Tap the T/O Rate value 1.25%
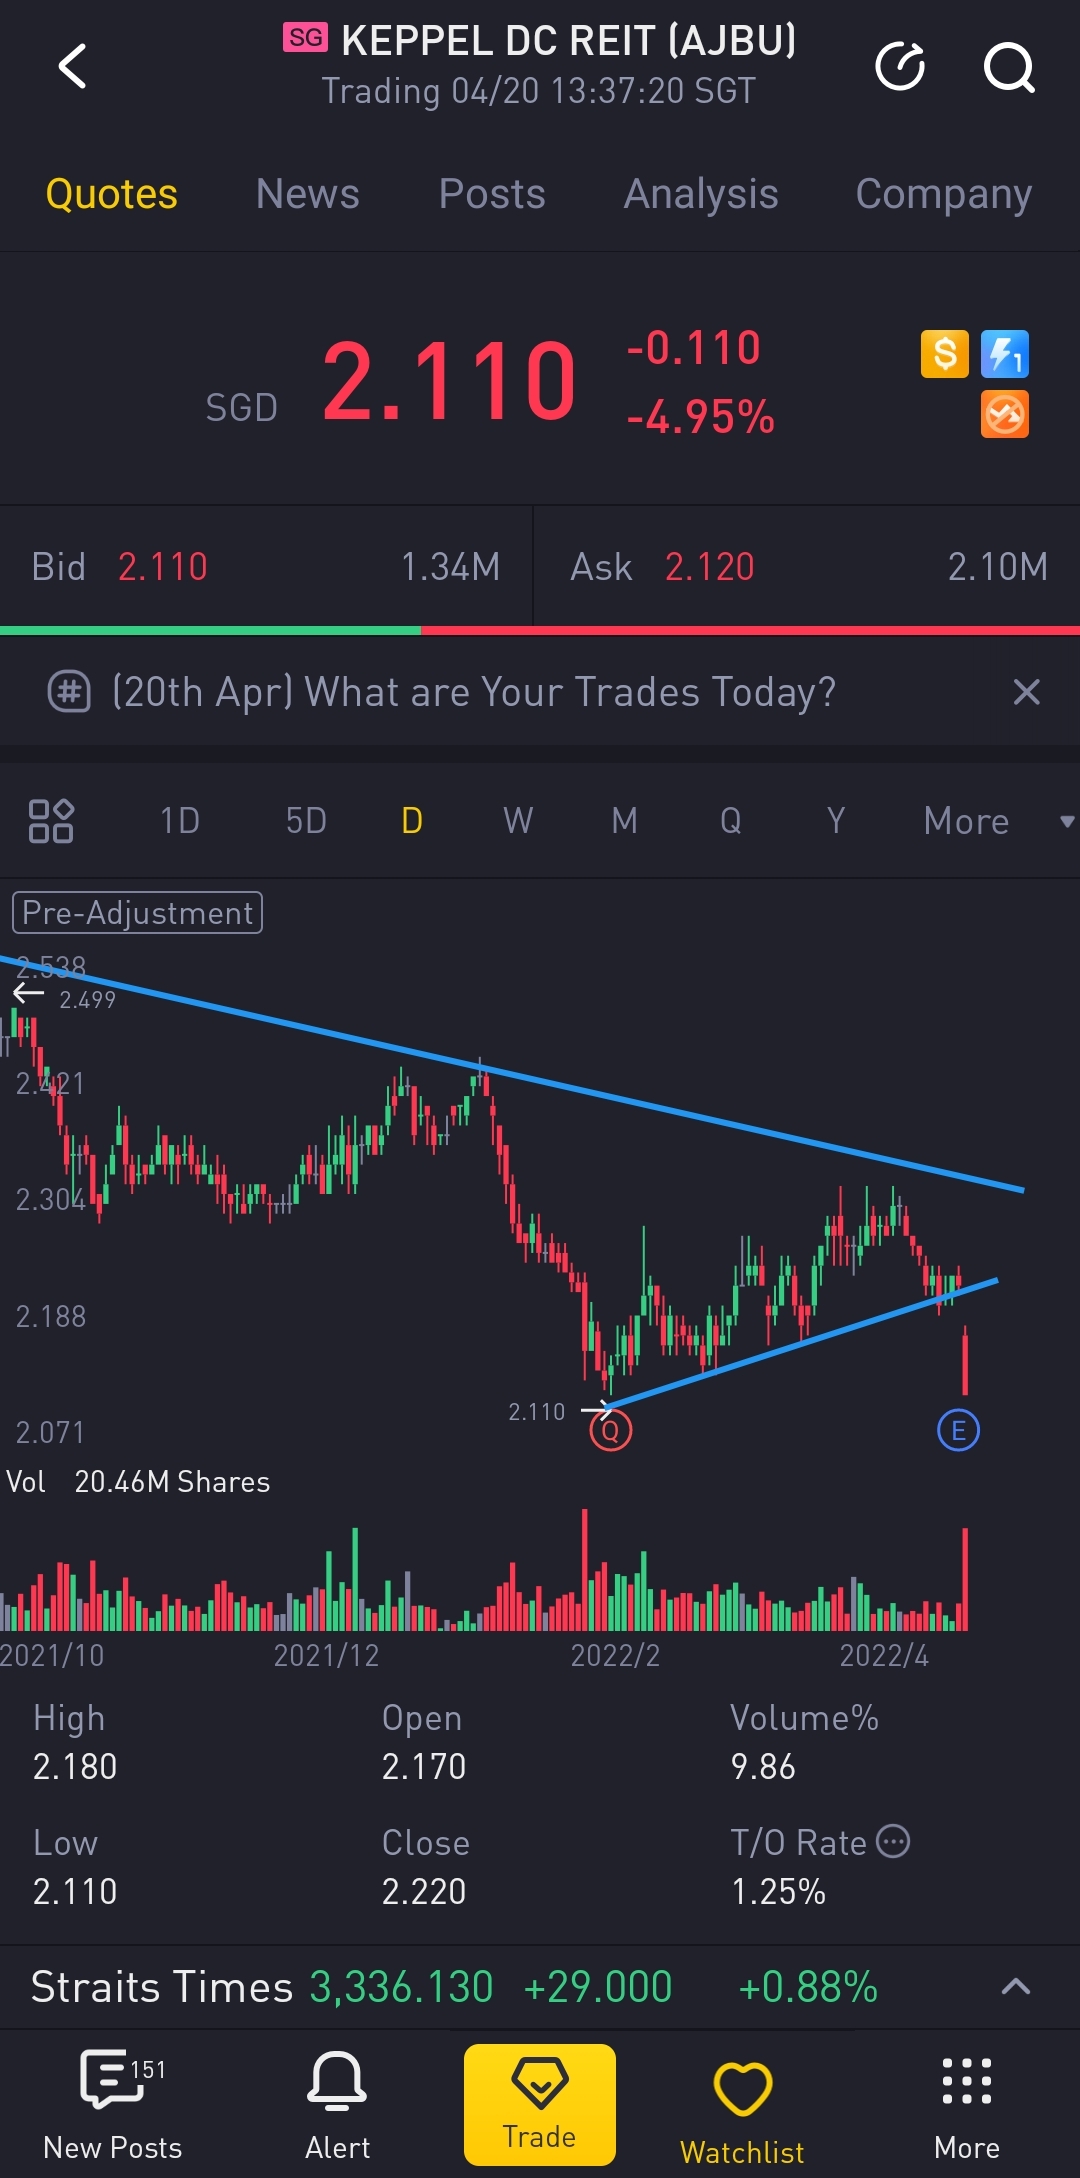This screenshot has height=2178, width=1080. point(778,1891)
